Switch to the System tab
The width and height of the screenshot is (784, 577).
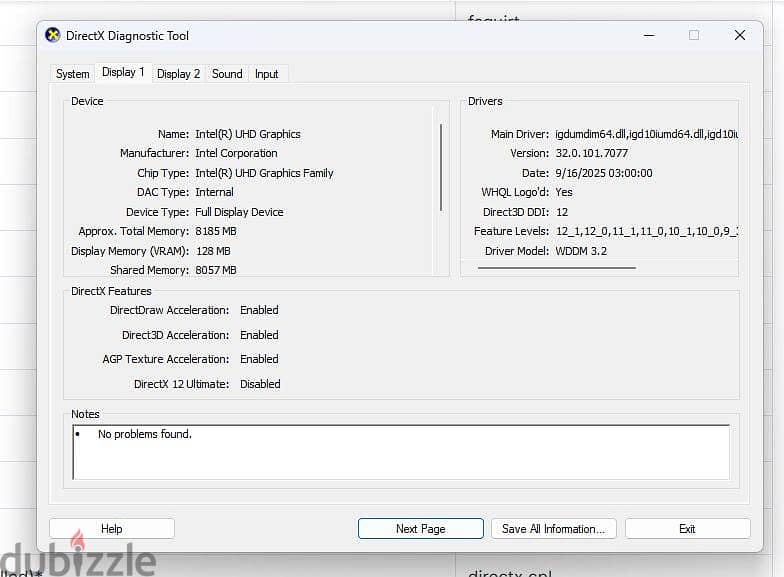72,74
